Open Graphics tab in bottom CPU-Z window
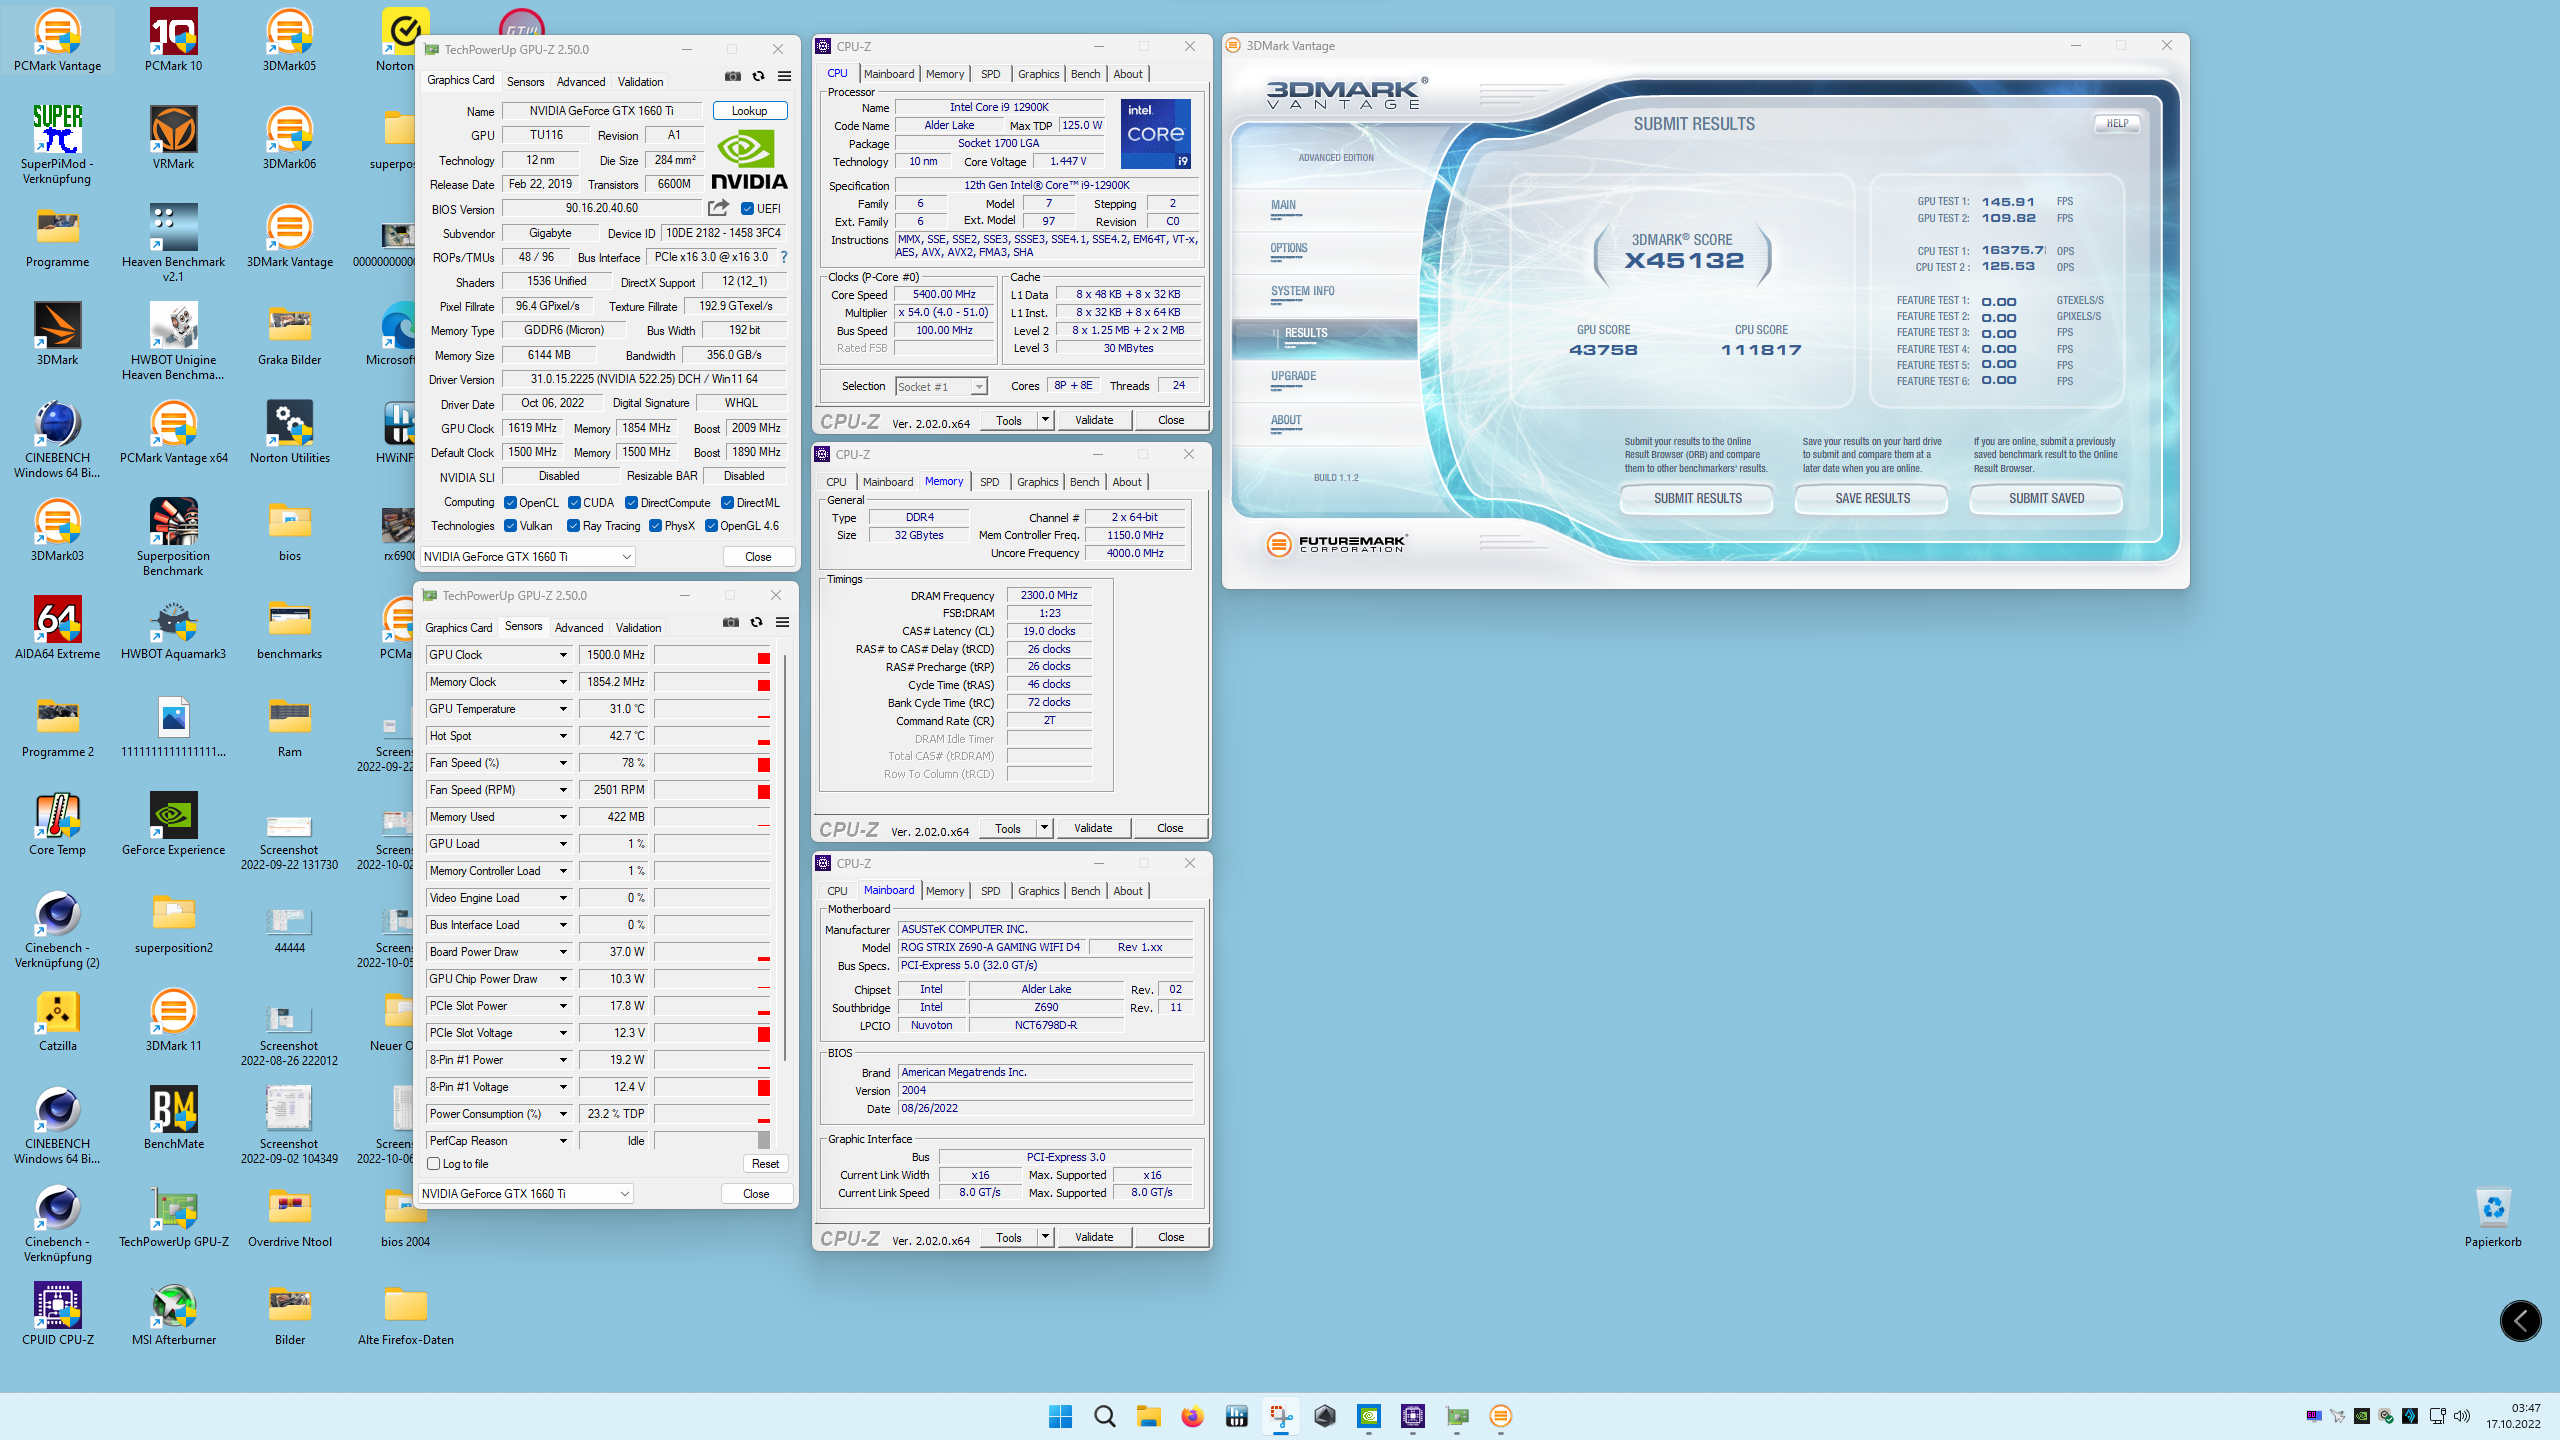This screenshot has height=1440, width=2560. click(x=1038, y=891)
